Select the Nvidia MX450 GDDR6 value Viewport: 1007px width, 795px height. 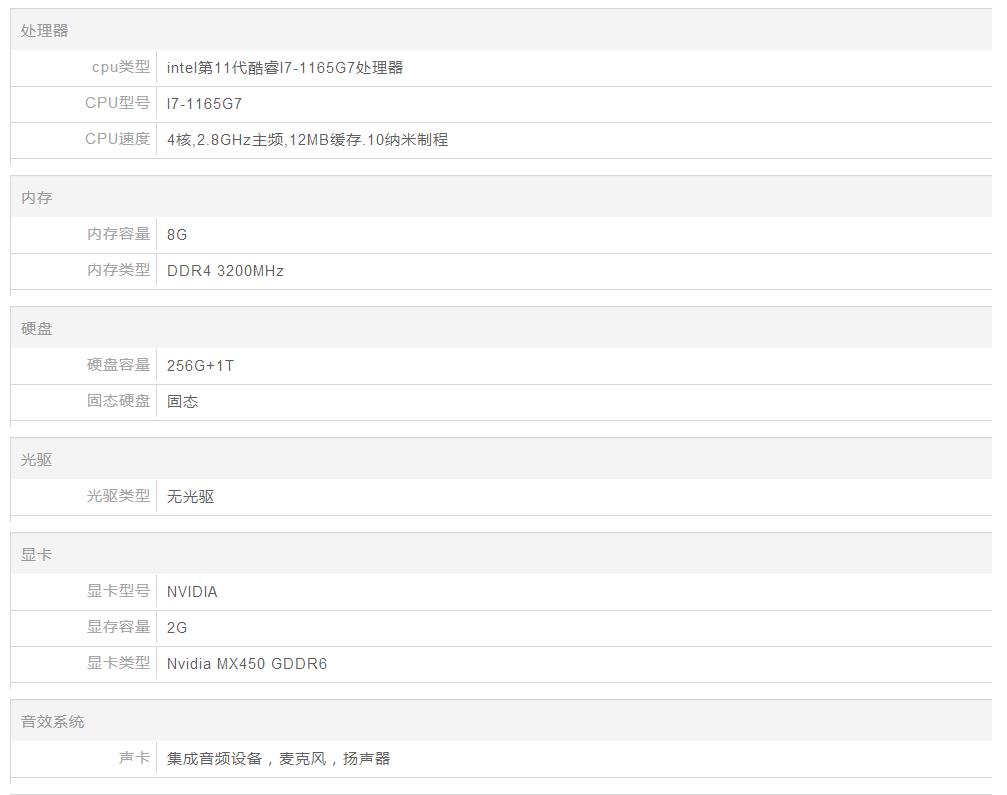pos(247,664)
